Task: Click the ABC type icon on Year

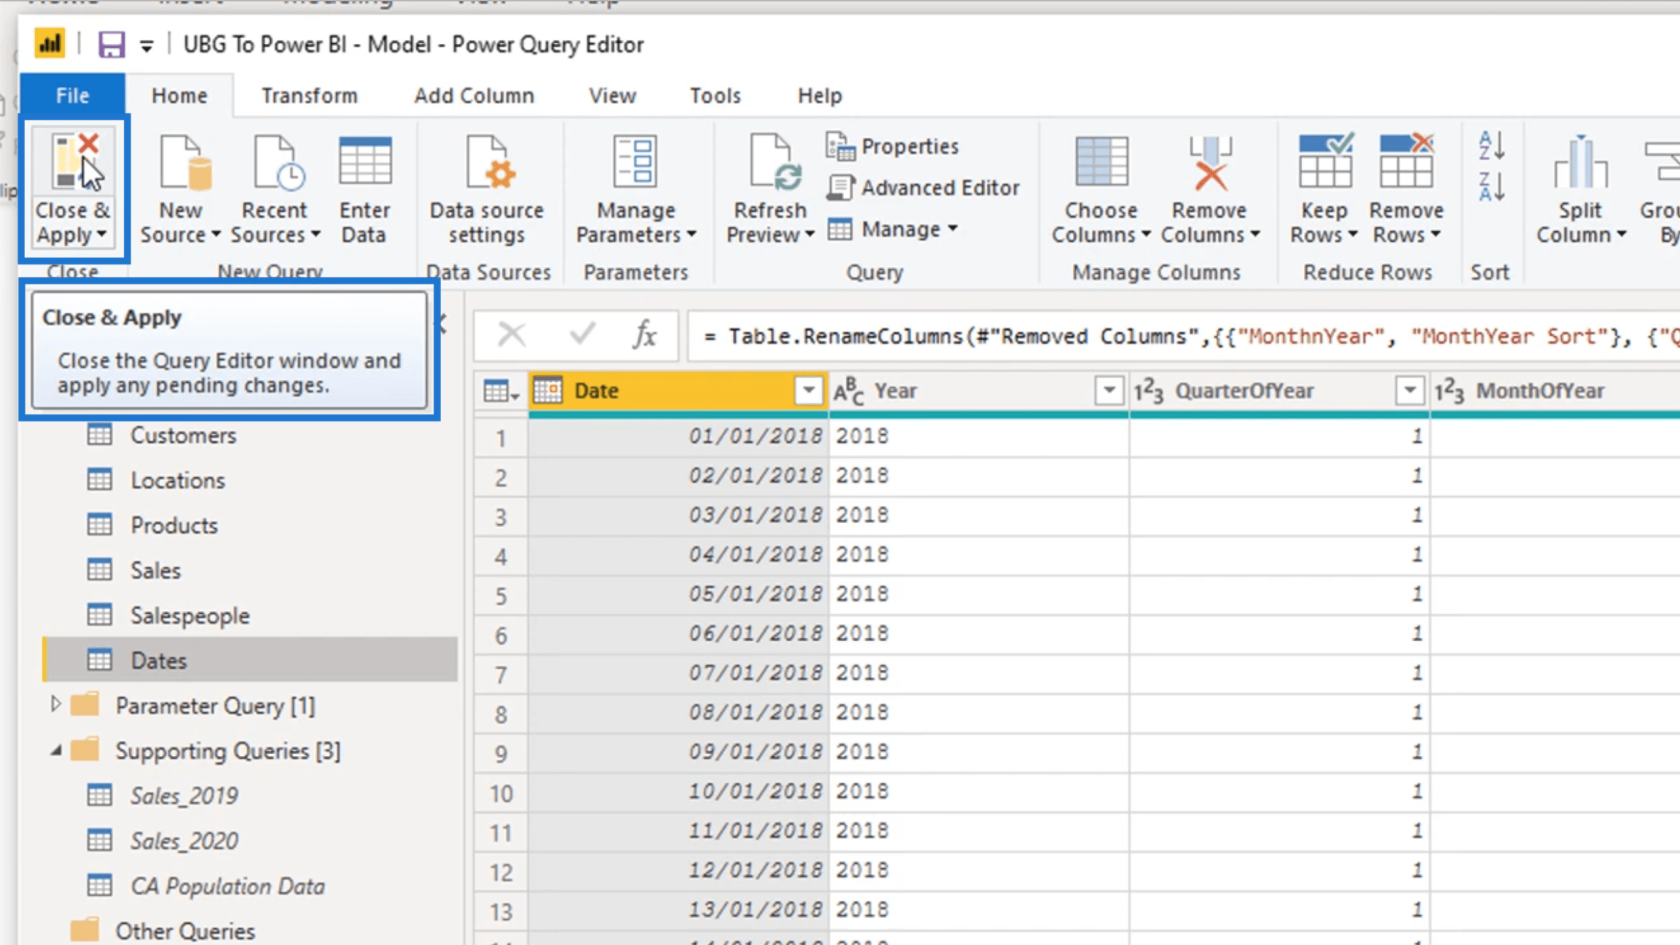Action: 848,391
